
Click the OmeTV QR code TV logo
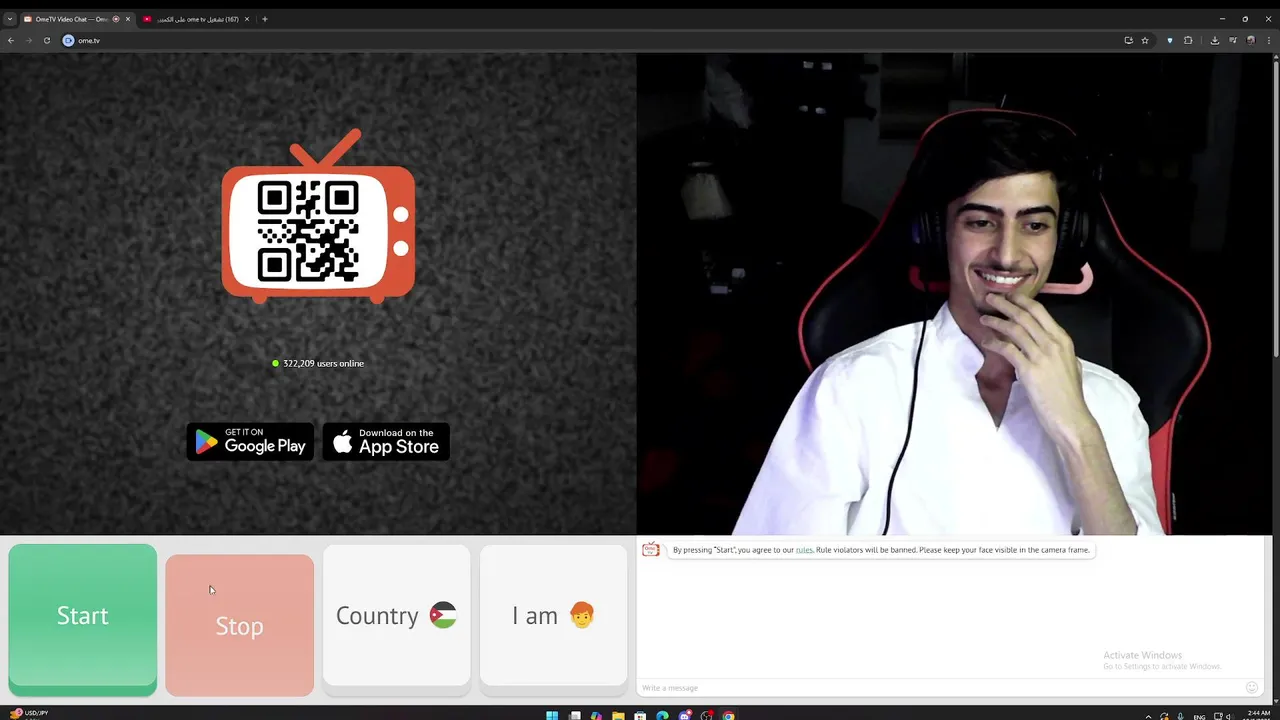(x=318, y=217)
